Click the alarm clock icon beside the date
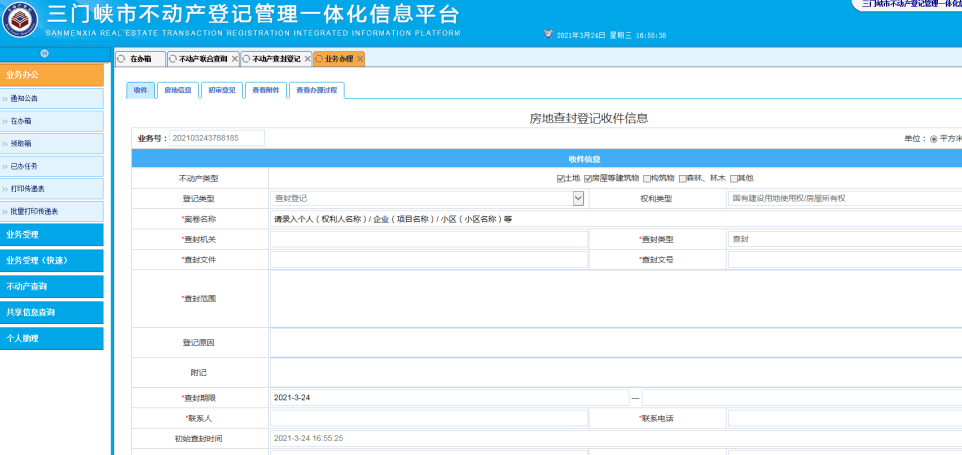 [547, 34]
